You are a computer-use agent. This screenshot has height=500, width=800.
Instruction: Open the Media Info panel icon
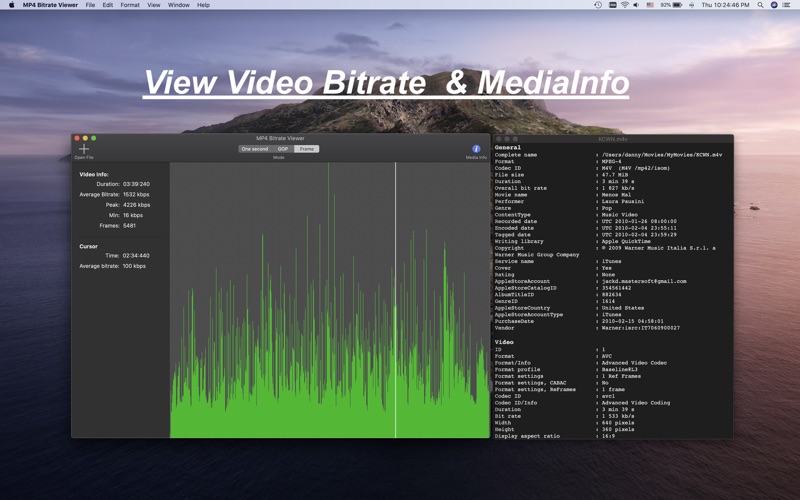click(x=476, y=149)
